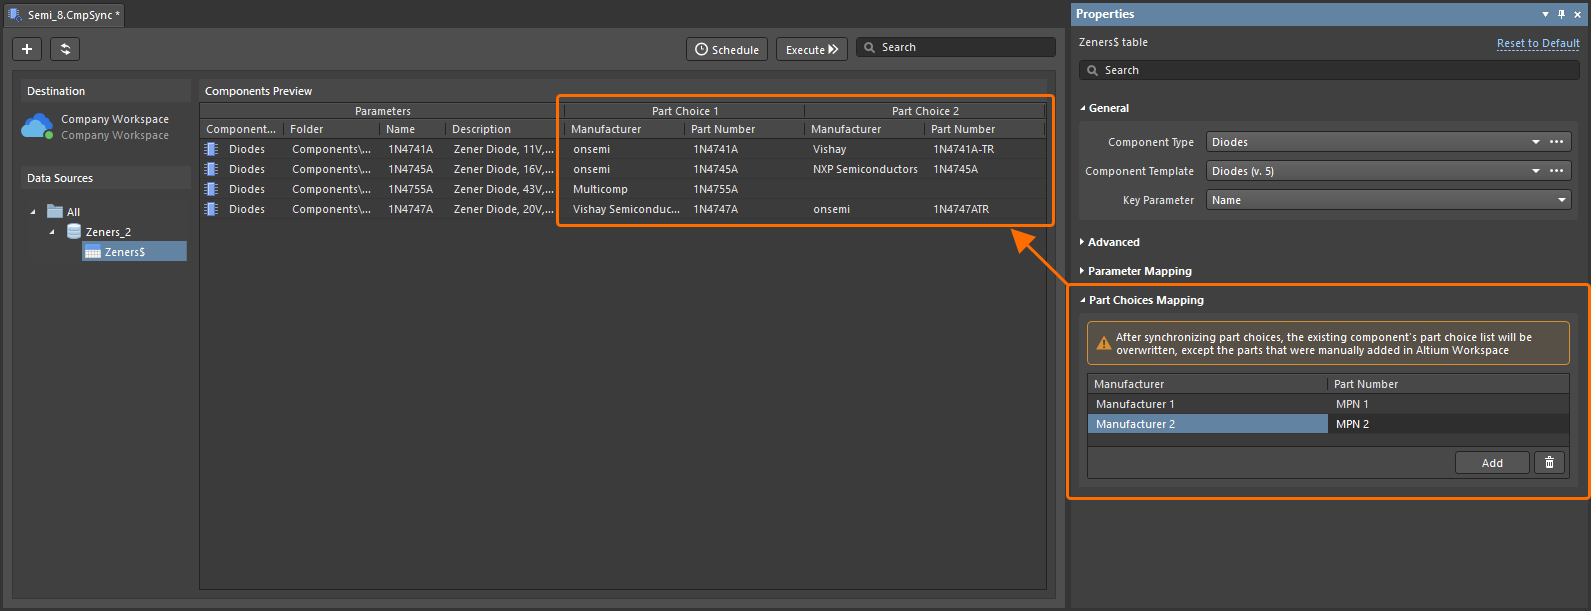1591x611 pixels.
Task: Click the Execute button
Action: 811,49
